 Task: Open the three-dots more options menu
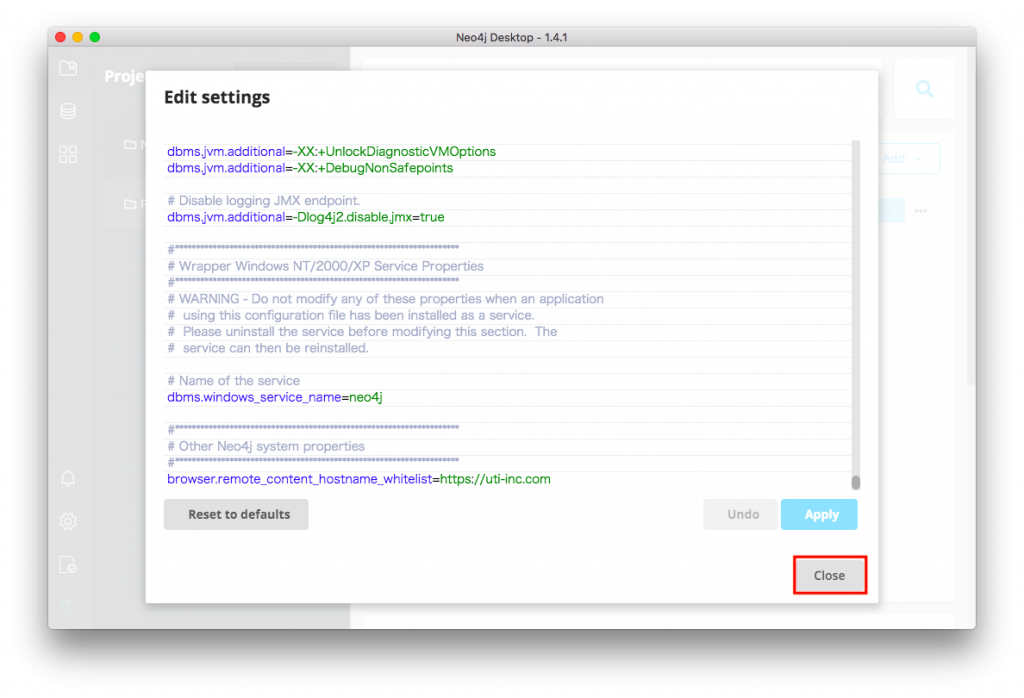click(920, 211)
